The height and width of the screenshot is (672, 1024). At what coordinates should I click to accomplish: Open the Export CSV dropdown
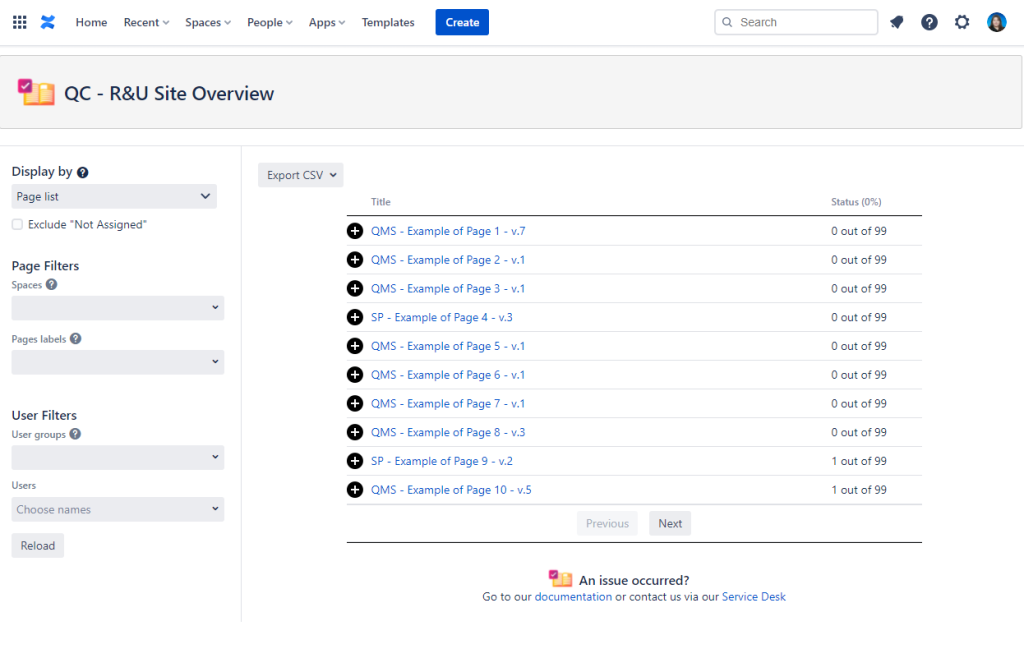click(x=300, y=175)
